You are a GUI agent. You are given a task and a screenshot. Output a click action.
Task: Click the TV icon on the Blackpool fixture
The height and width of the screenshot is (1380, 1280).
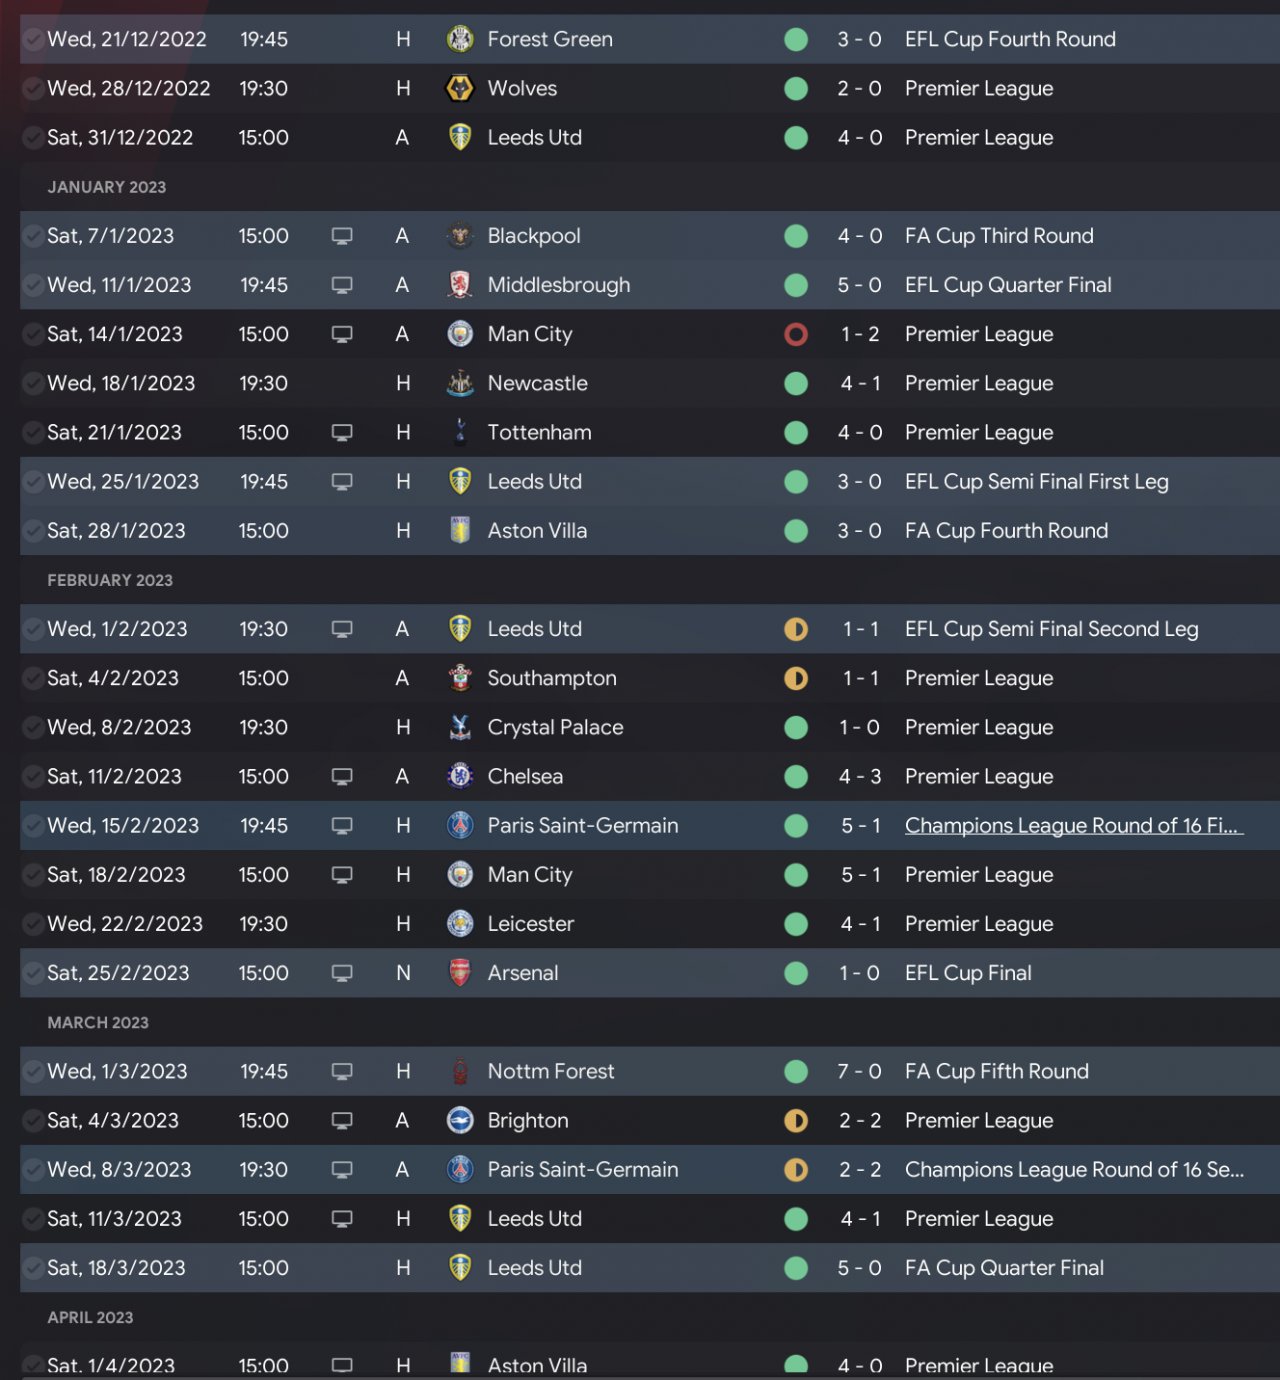342,236
